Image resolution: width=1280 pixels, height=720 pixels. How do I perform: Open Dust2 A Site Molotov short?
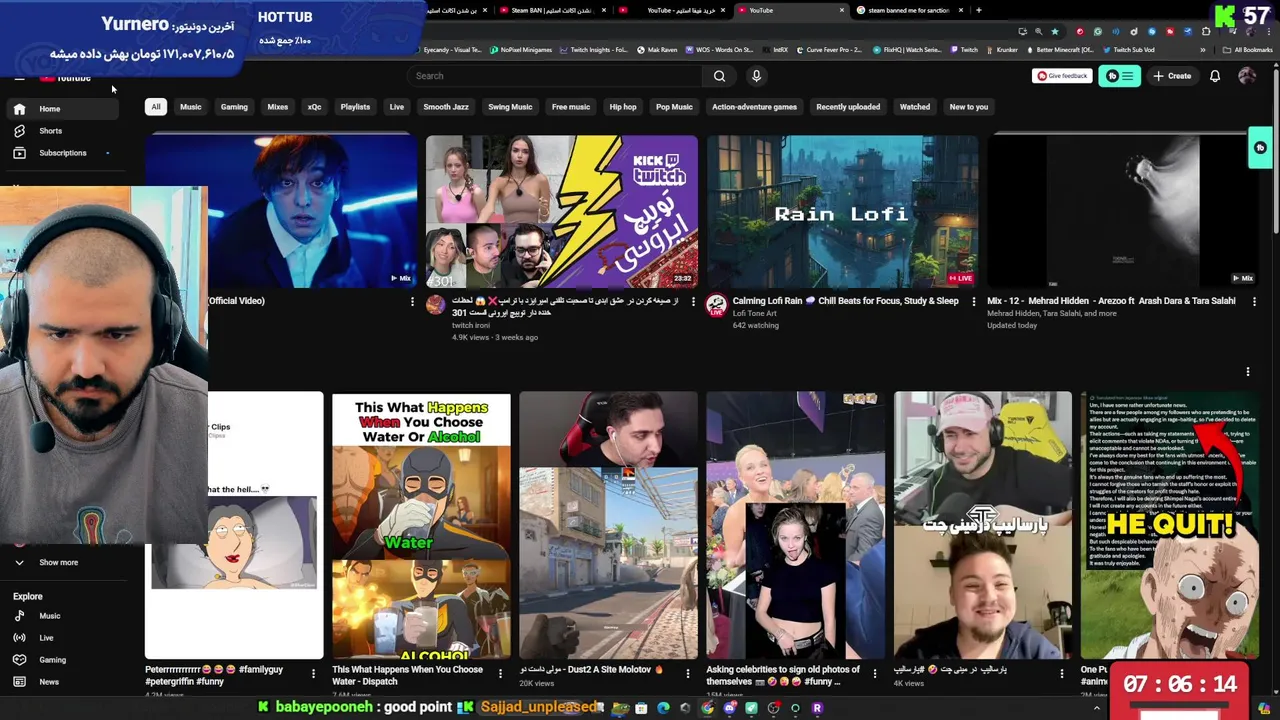(608, 525)
